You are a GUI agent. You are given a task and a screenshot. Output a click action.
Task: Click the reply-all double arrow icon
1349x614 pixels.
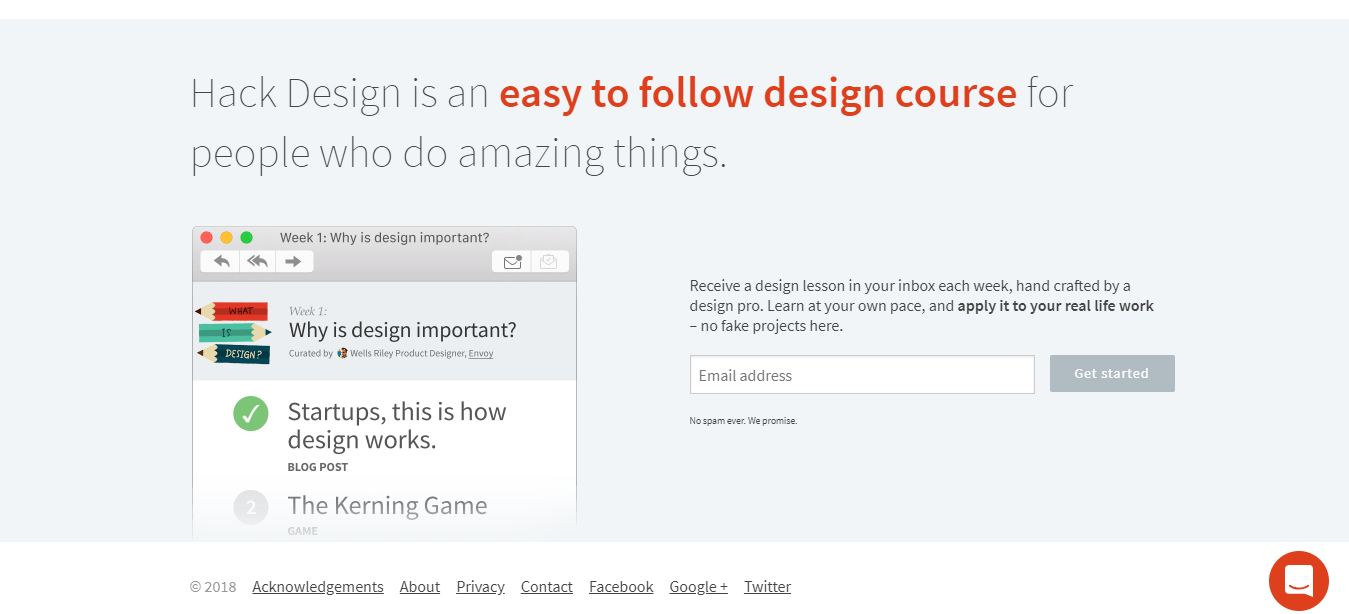coord(257,261)
